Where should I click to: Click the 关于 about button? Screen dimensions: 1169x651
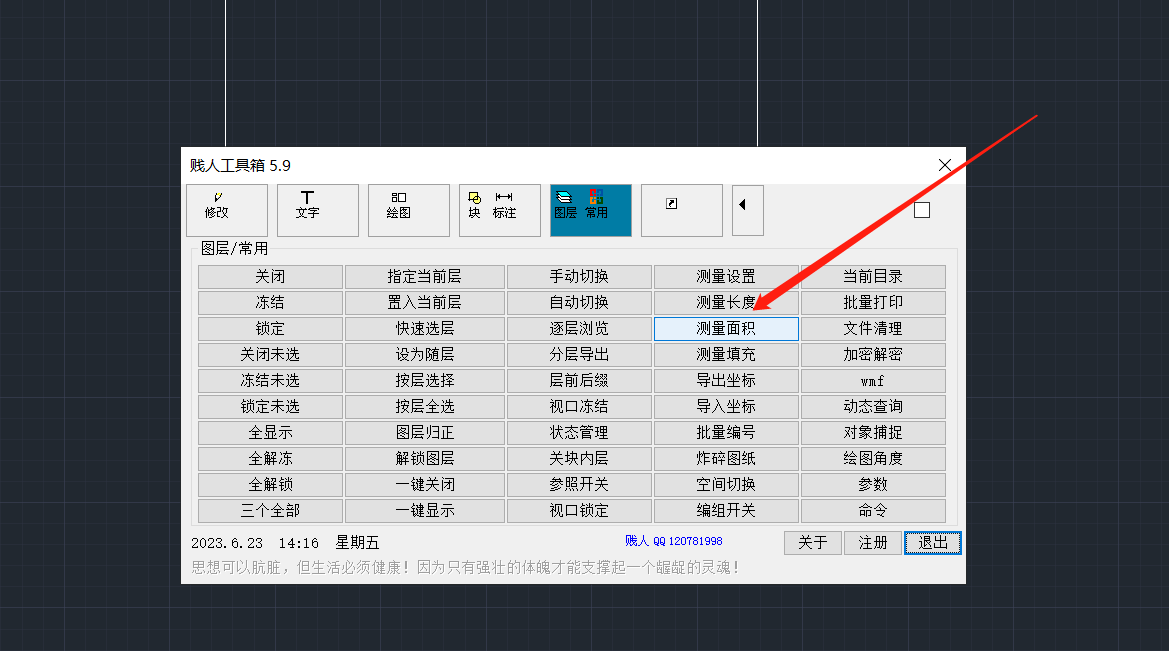coord(812,542)
